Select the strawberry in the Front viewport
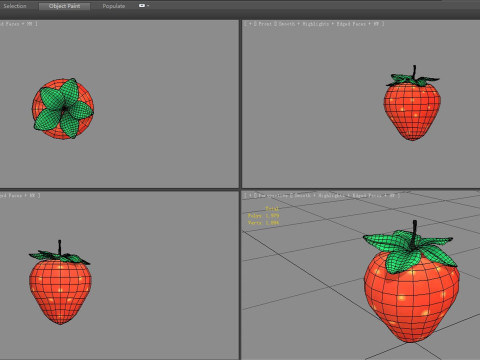The image size is (480, 360). coord(412,107)
